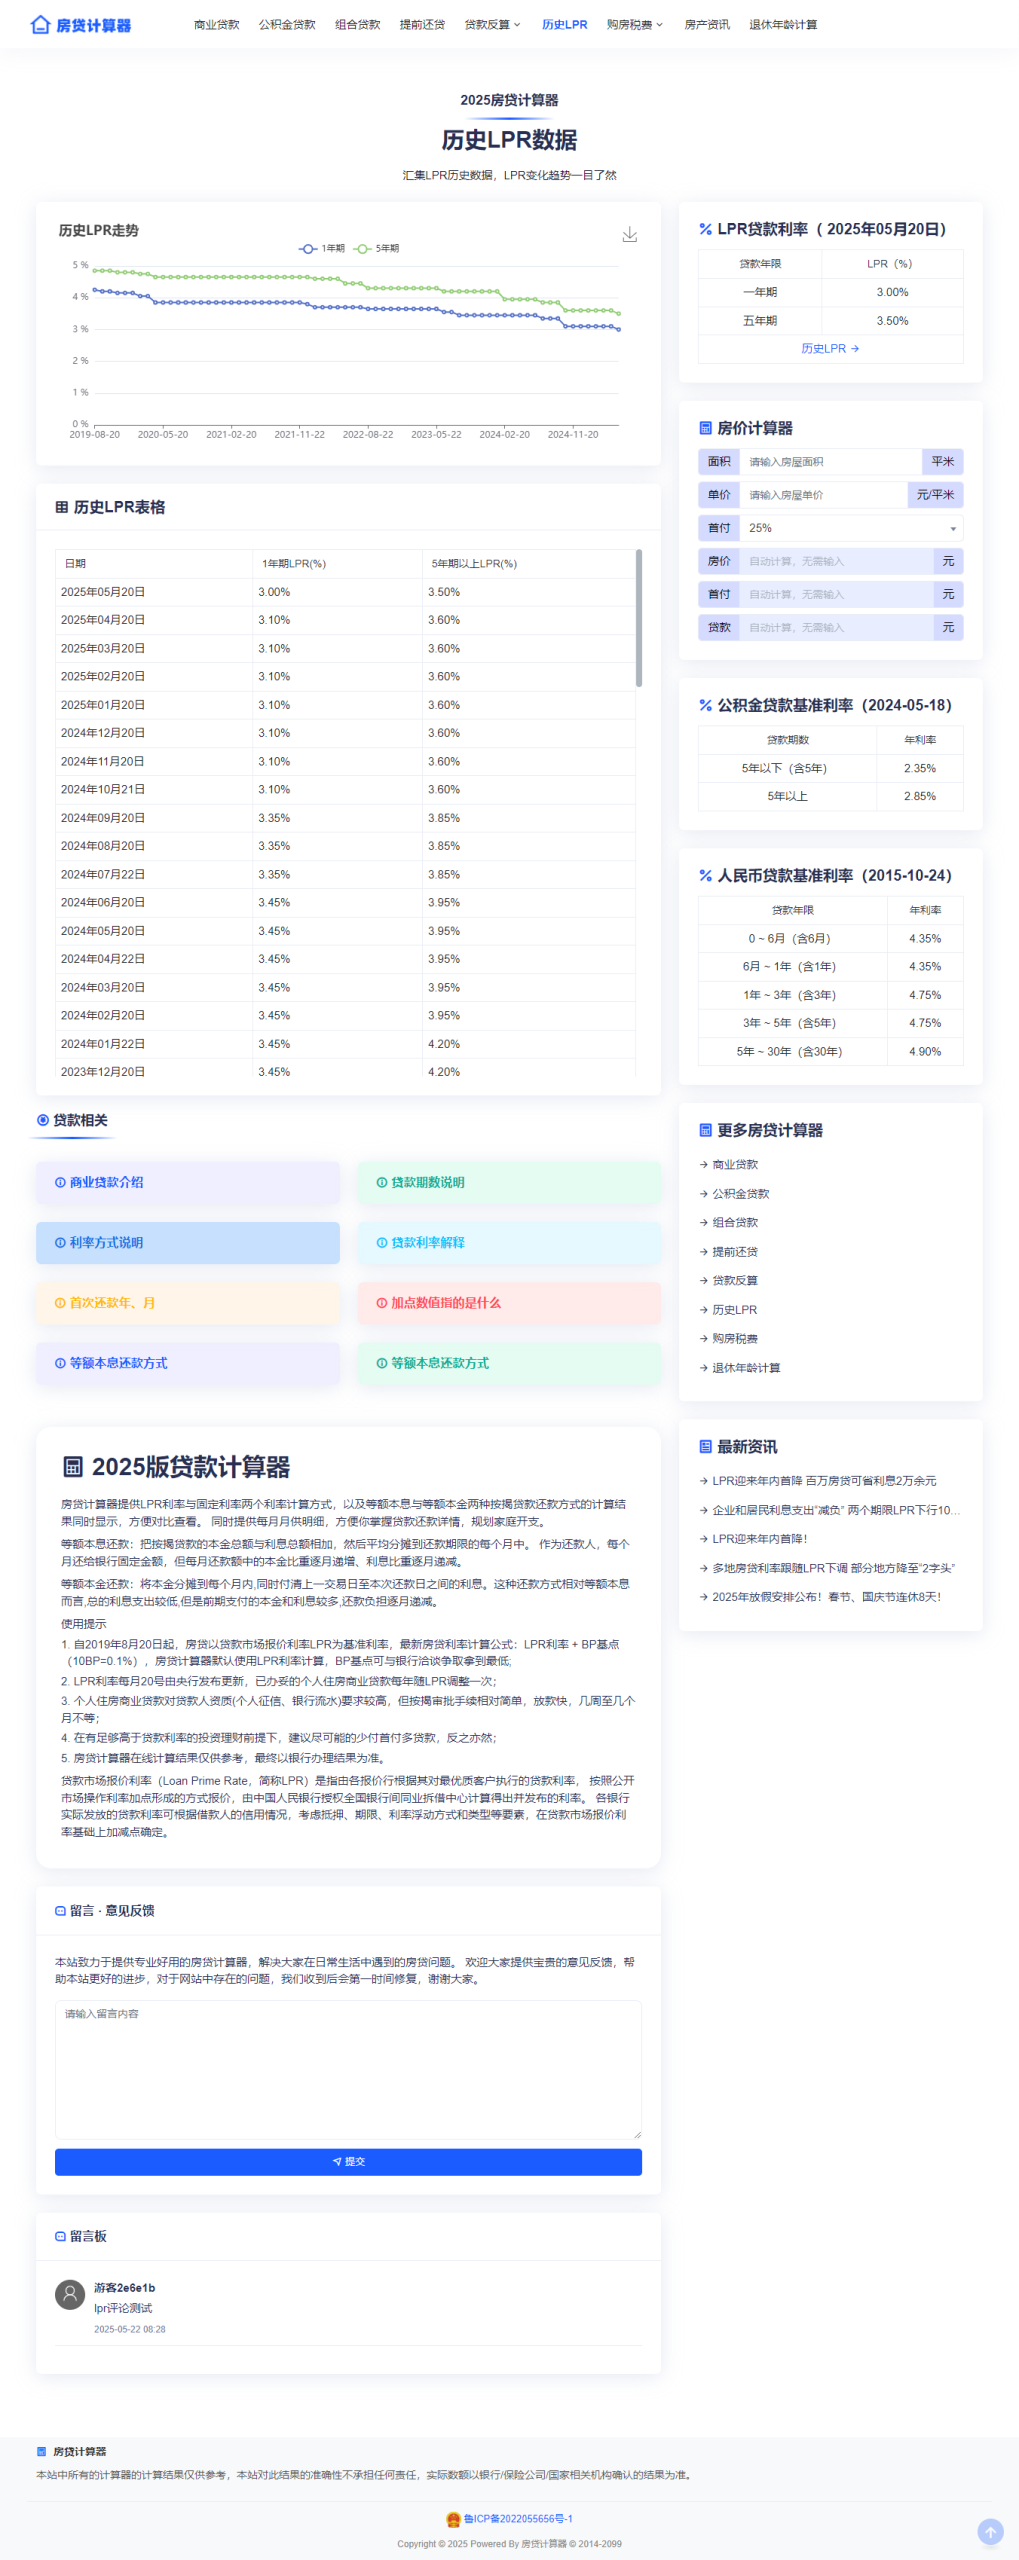Expand the 购房税费 nav menu
Image resolution: width=1019 pixels, height=2560 pixels.
pos(634,25)
